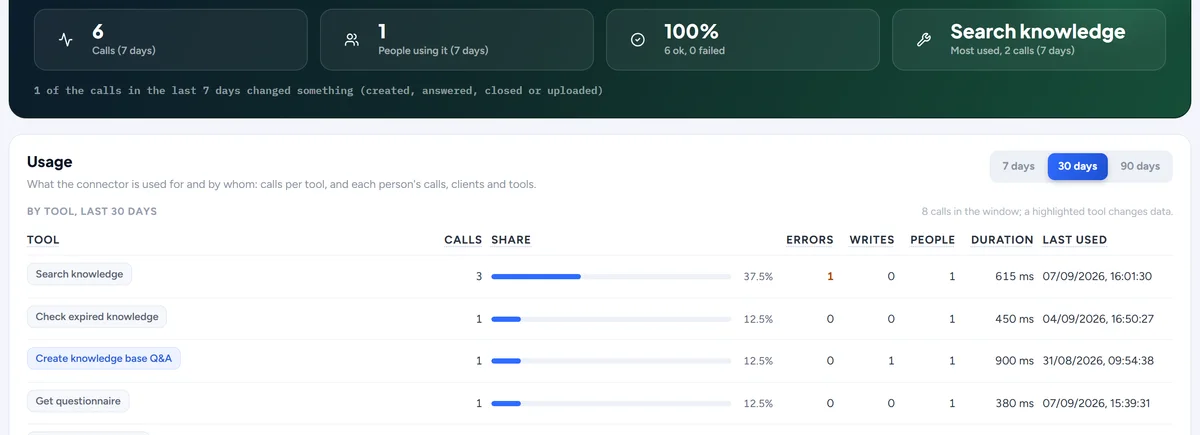This screenshot has height=435, width=1200.
Task: Switch usage window to 90 days
Action: coord(1140,166)
